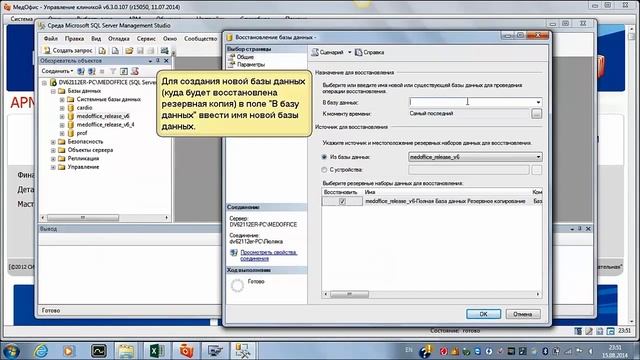Select the Общие page in restore dialog
This screenshot has height=360, width=640.
245,57
